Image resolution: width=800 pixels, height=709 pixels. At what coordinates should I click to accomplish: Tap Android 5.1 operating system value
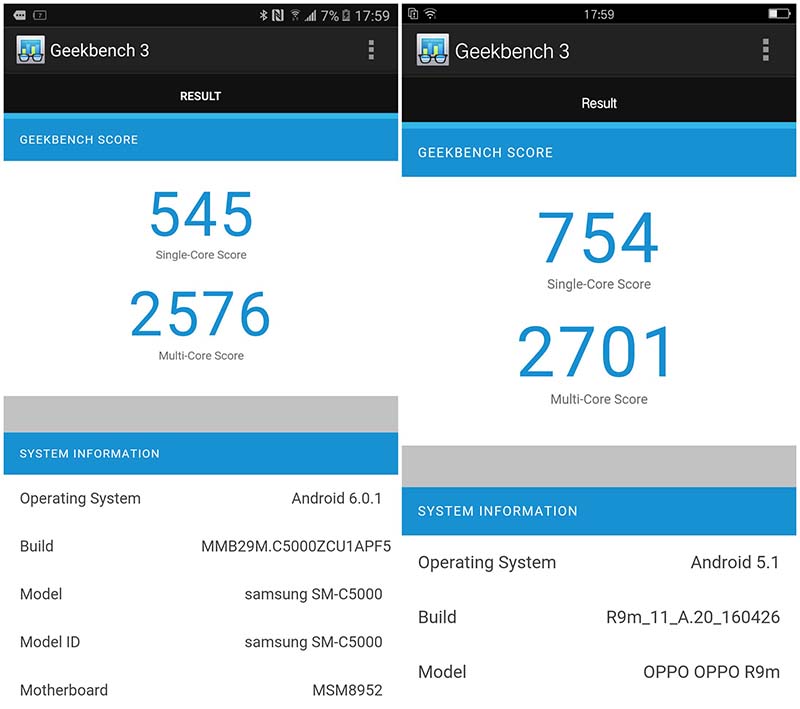coord(735,562)
